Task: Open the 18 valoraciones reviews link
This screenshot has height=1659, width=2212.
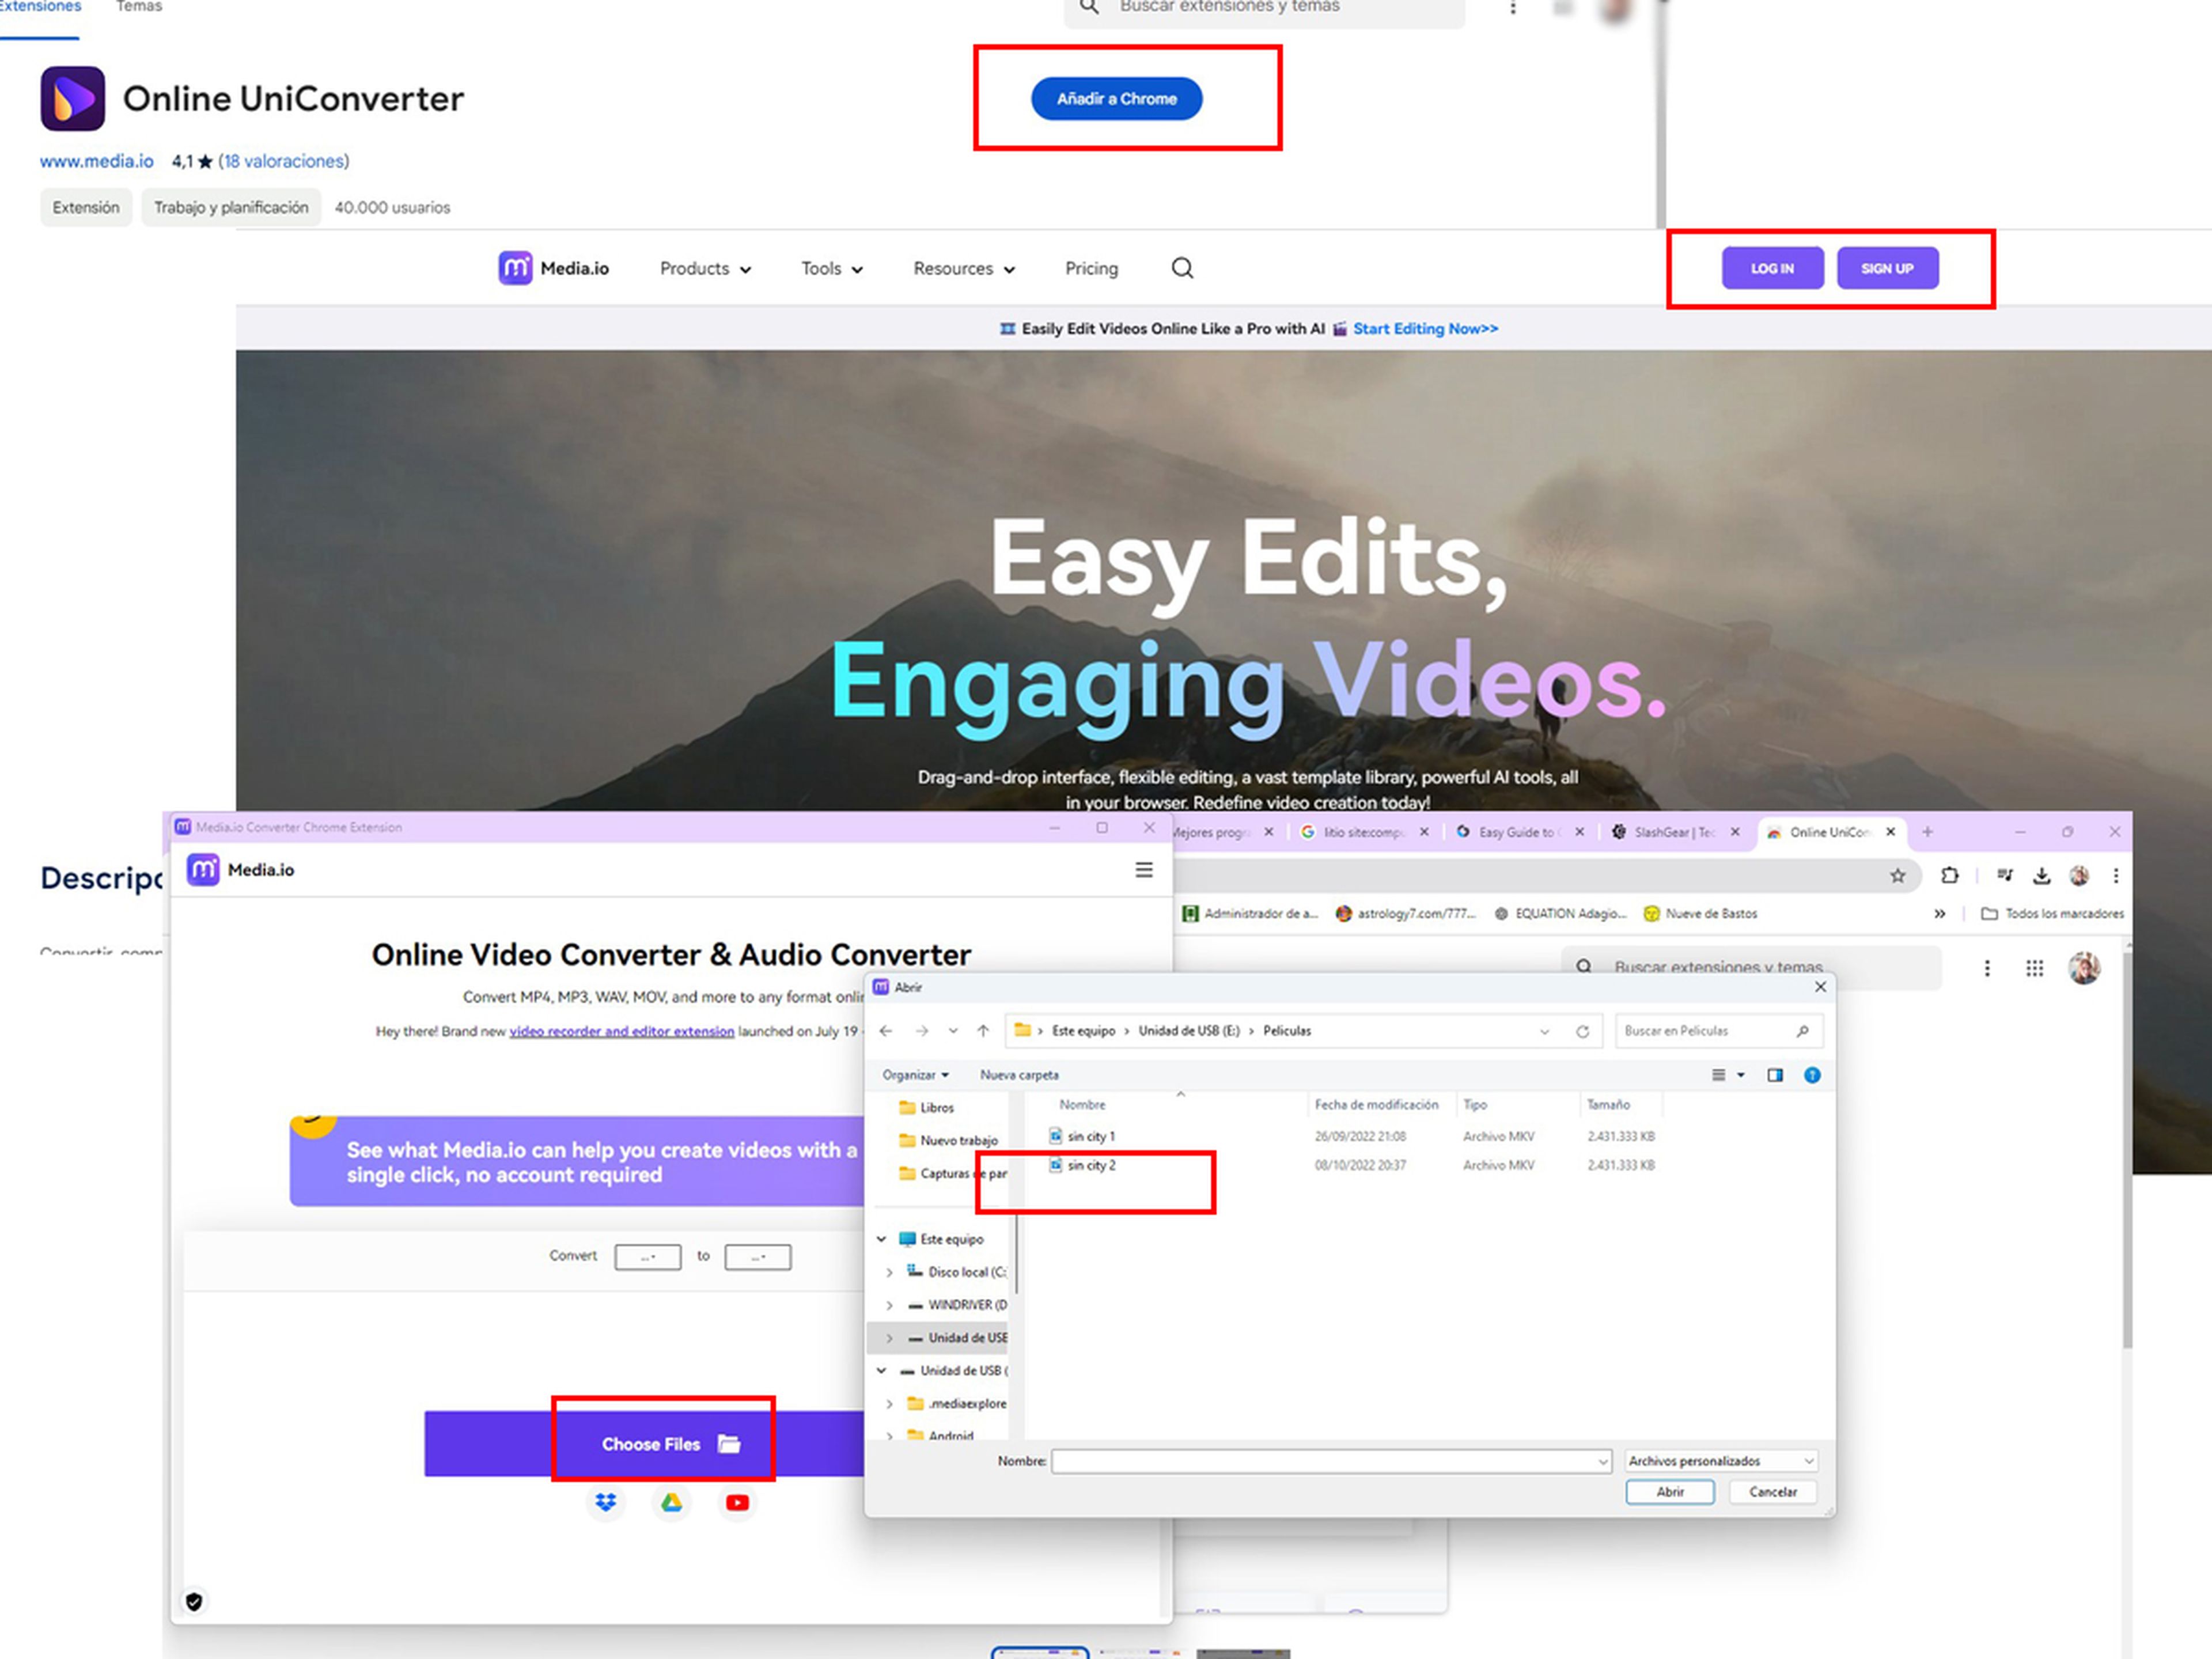Action: (283, 161)
